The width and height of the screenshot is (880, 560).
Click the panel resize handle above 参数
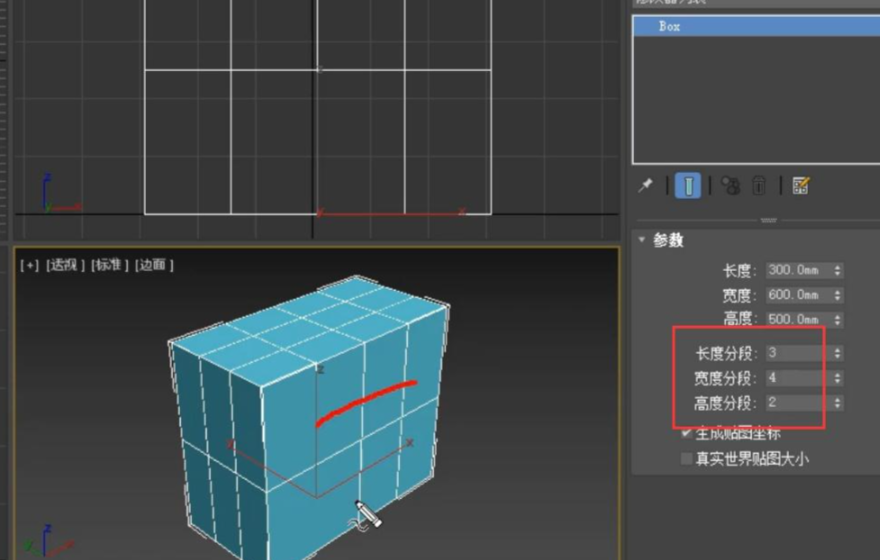[x=768, y=220]
